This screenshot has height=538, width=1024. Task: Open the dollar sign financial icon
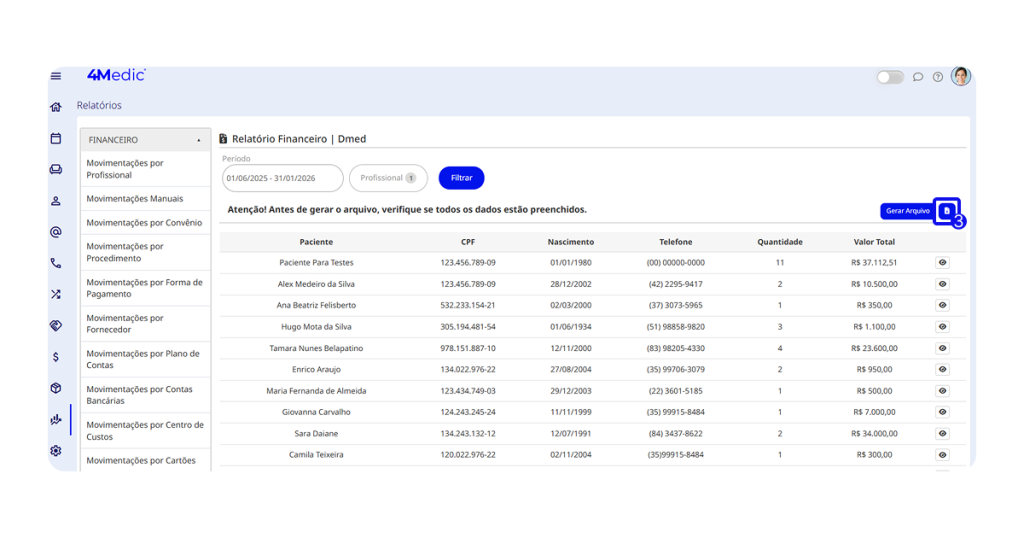click(56, 357)
